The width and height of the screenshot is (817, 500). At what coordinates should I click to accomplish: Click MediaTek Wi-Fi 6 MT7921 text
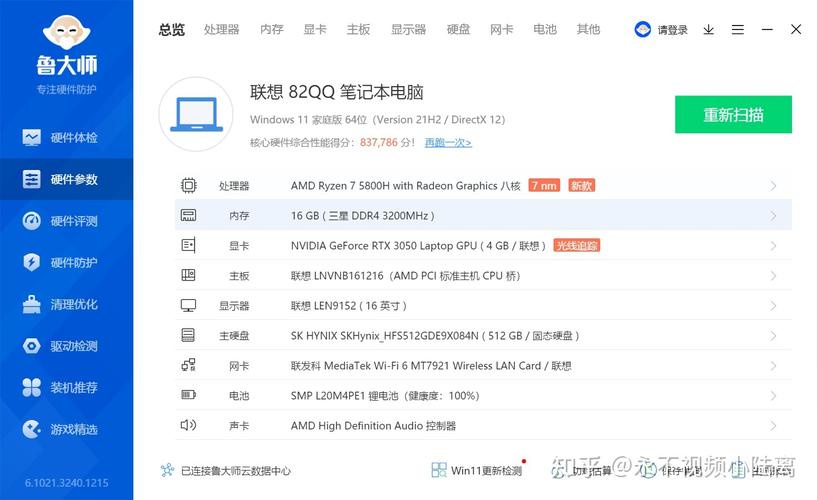coord(431,366)
